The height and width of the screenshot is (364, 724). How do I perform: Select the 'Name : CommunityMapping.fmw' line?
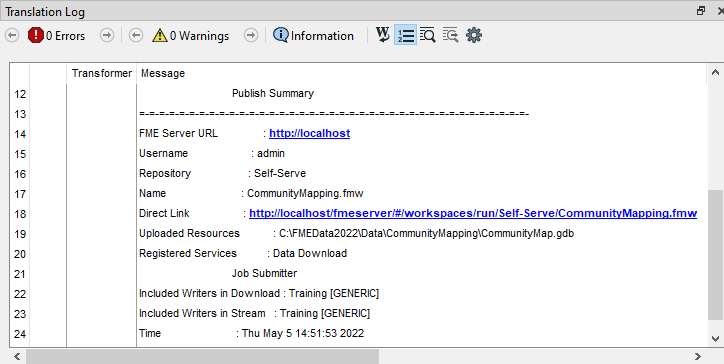pos(251,194)
